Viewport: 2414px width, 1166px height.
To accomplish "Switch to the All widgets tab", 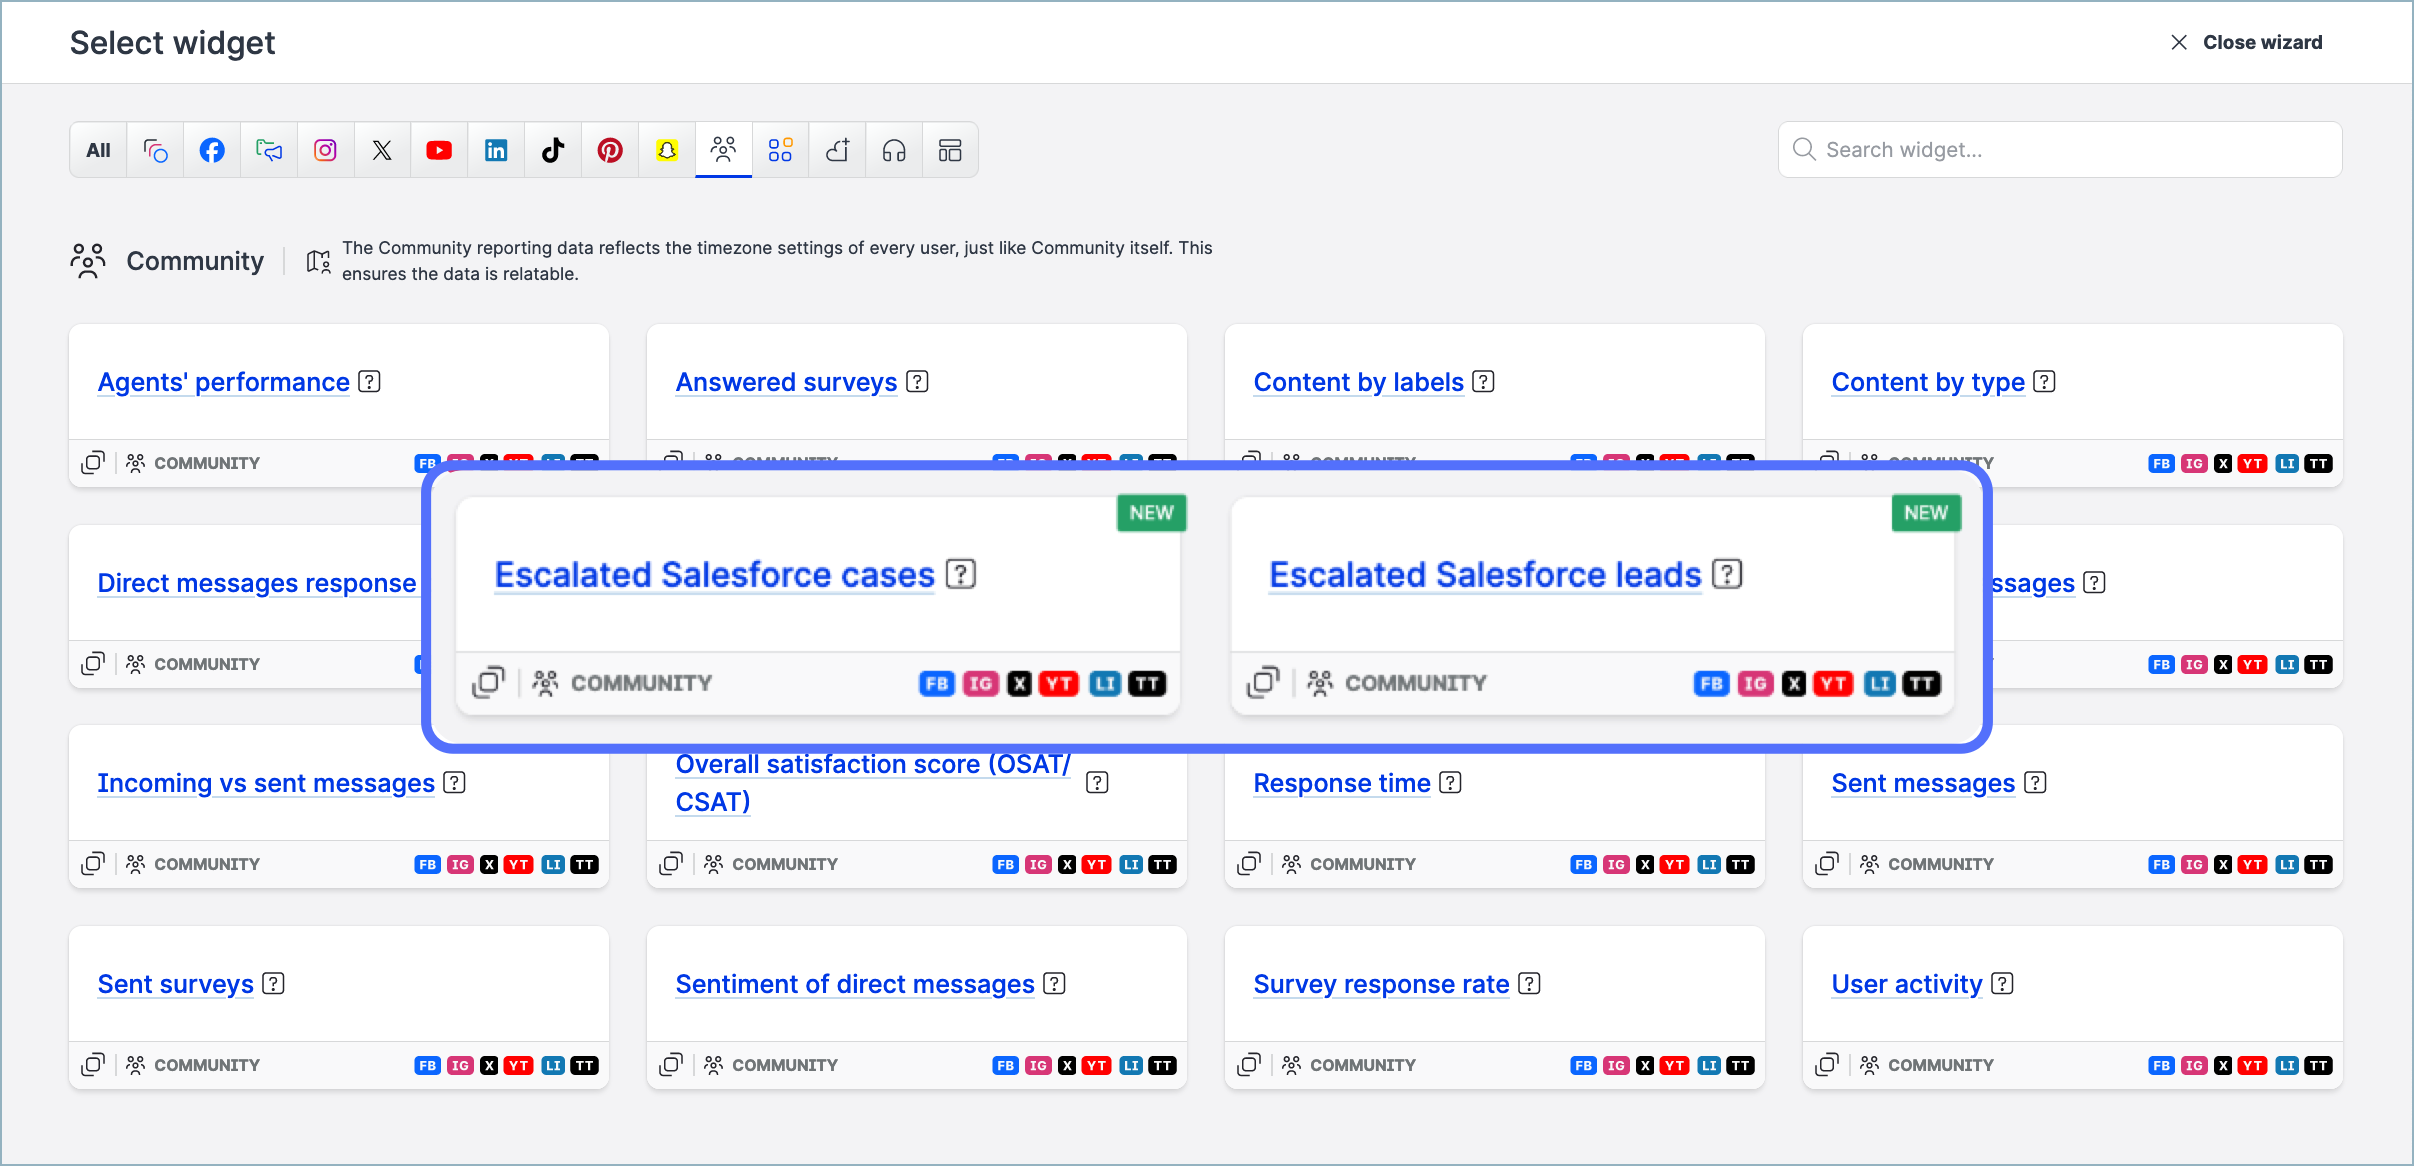I will [x=98, y=150].
